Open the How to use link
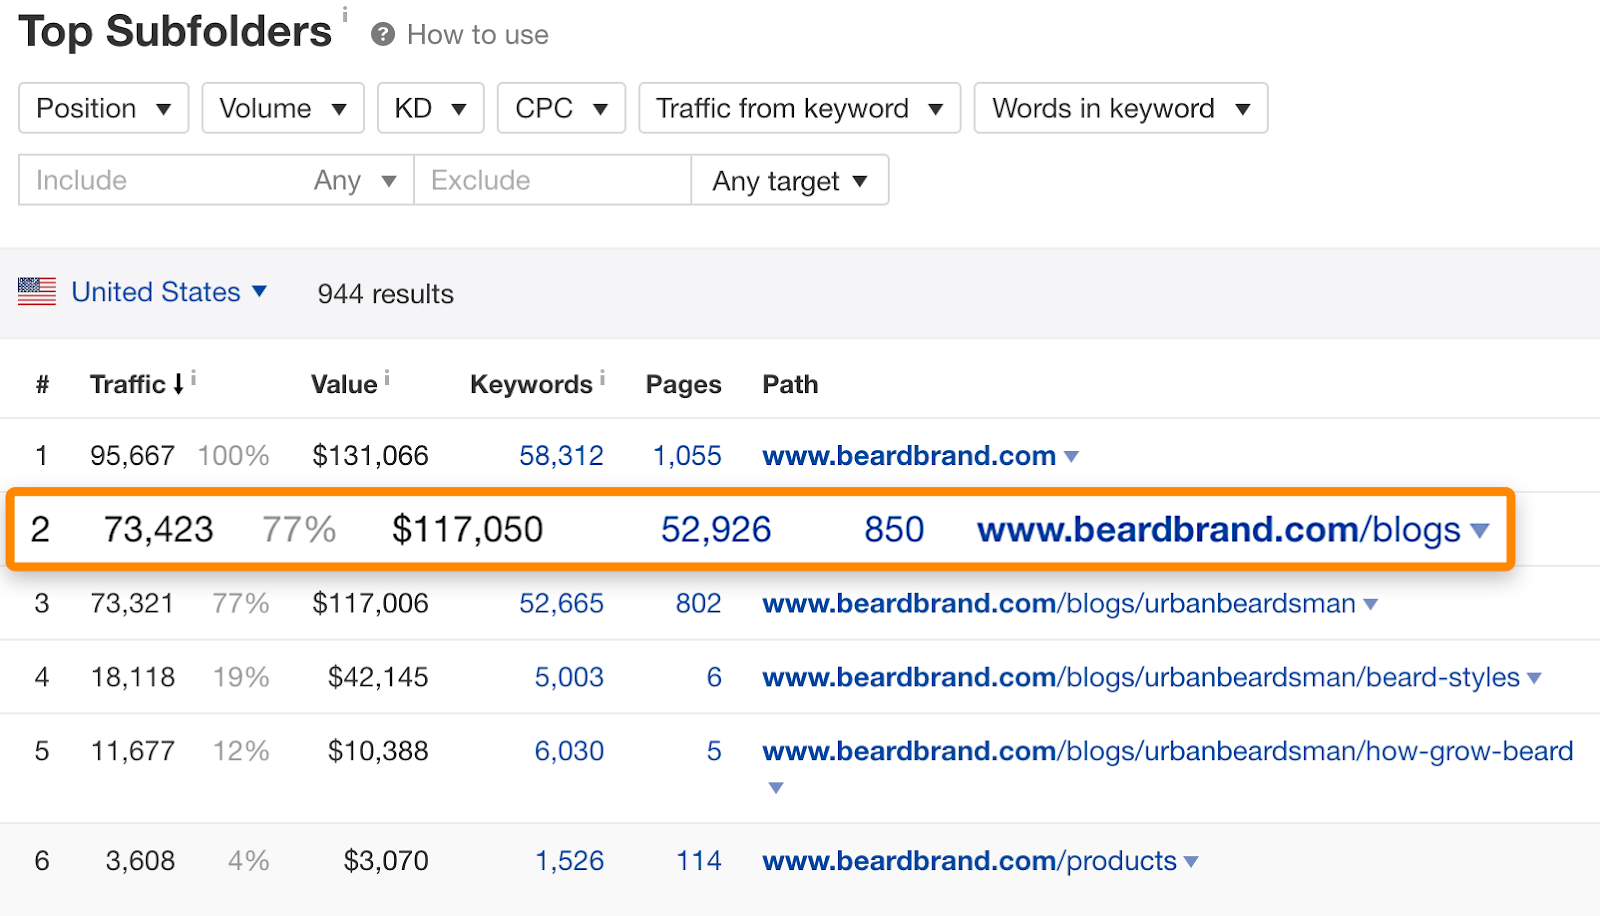The width and height of the screenshot is (1600, 916). pos(478,35)
